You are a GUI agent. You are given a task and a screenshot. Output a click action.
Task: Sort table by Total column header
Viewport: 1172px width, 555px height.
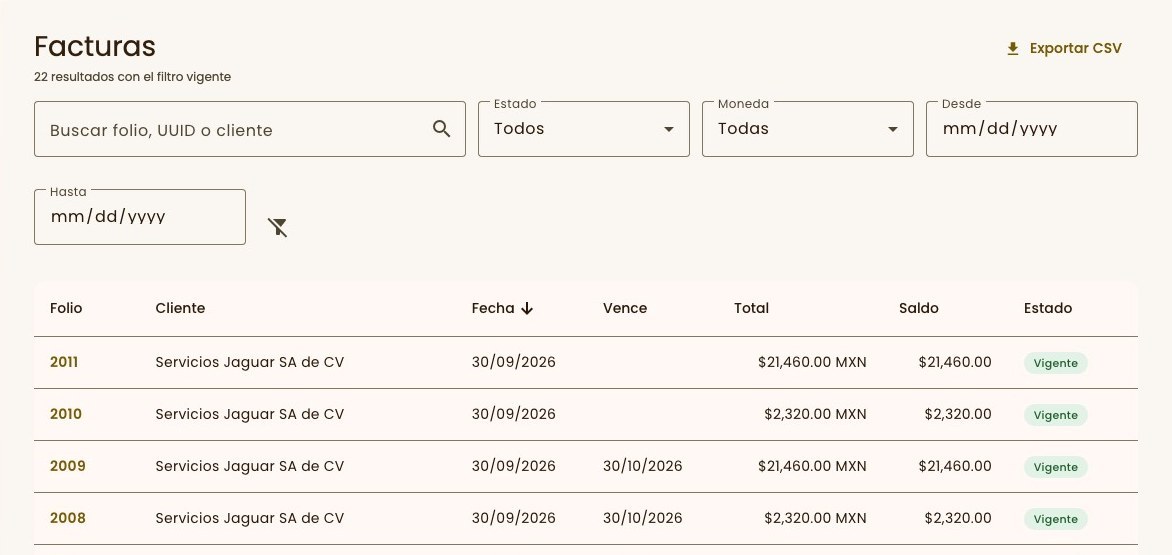751,308
